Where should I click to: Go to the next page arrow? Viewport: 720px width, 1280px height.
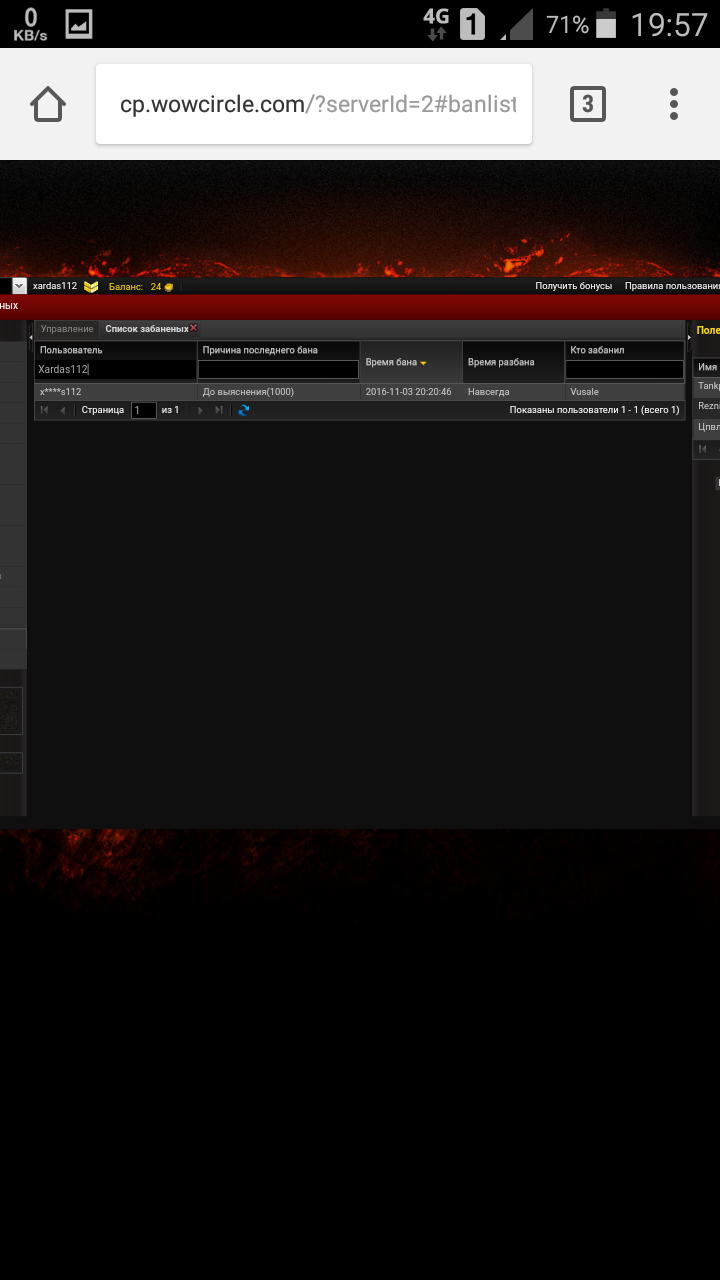point(200,410)
